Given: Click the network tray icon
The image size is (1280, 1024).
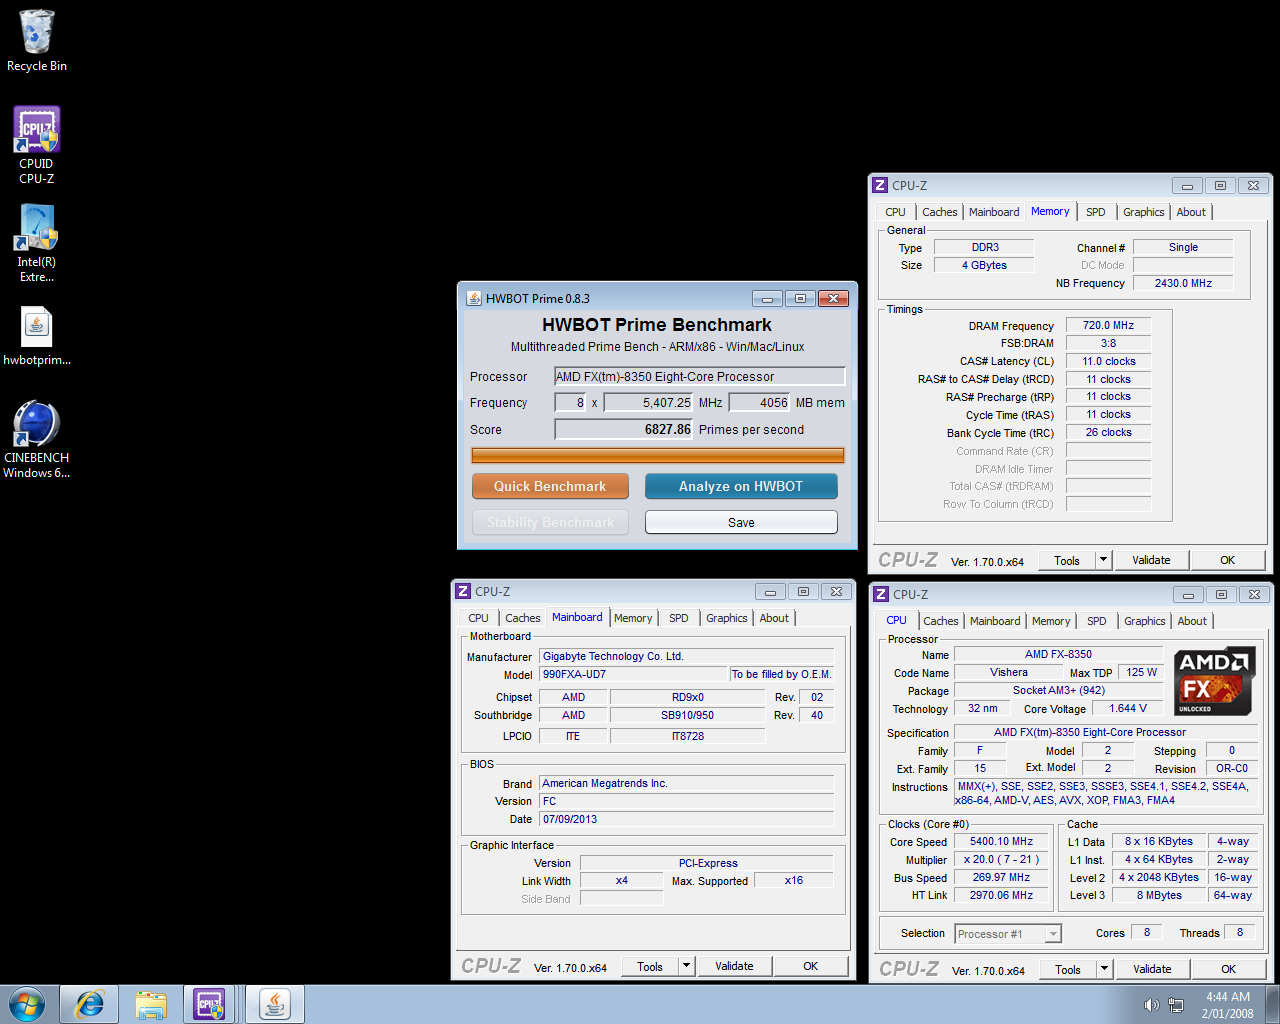Looking at the screenshot, I should click(x=1176, y=1005).
